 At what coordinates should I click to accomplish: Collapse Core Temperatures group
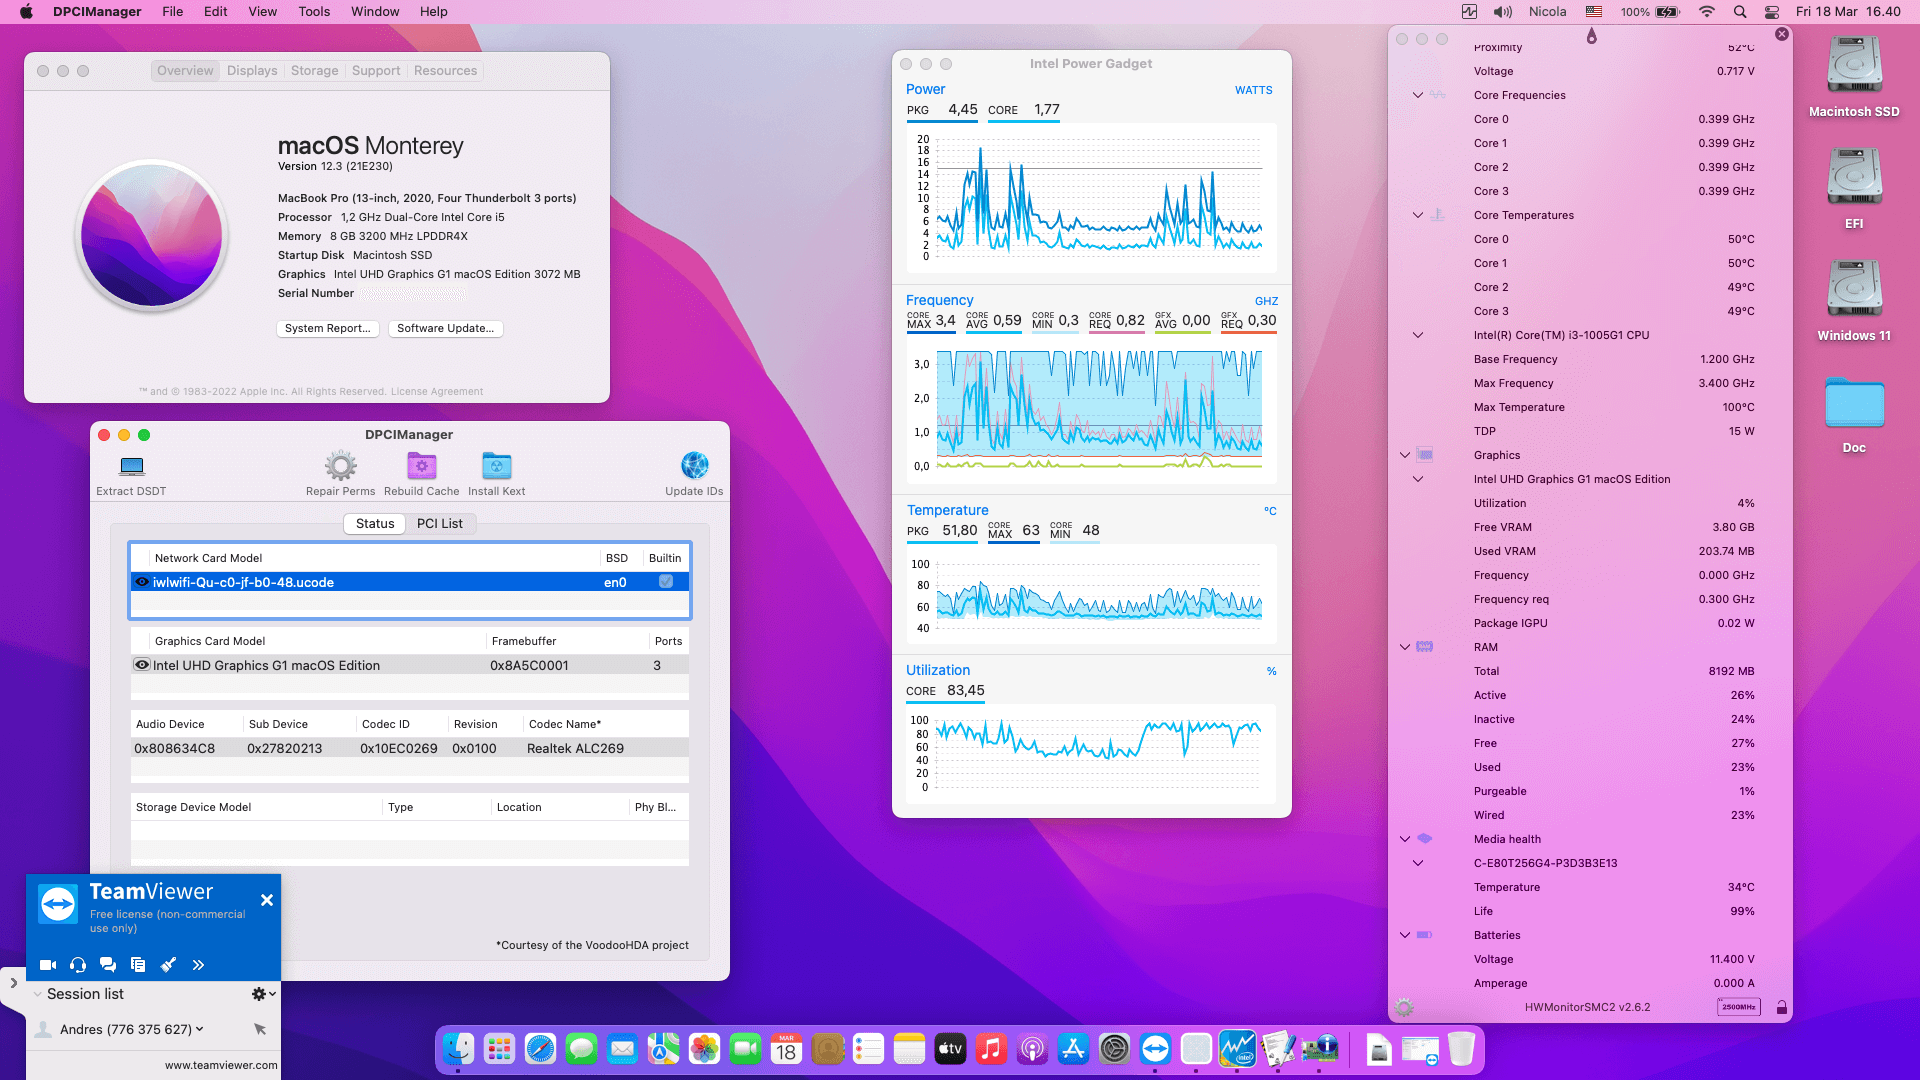tap(1418, 215)
